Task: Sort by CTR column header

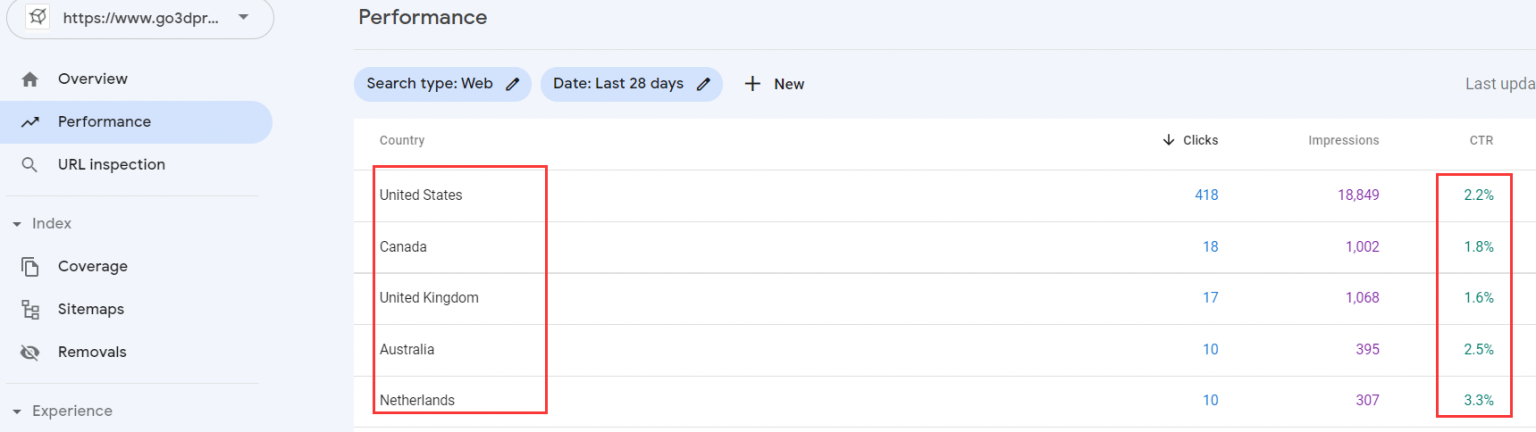Action: (1481, 141)
